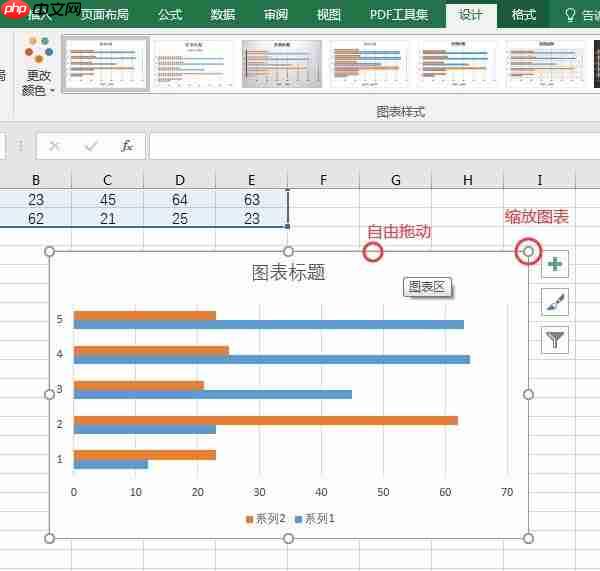Click the lightbulb tell-me icon

pyautogui.click(x=570, y=15)
